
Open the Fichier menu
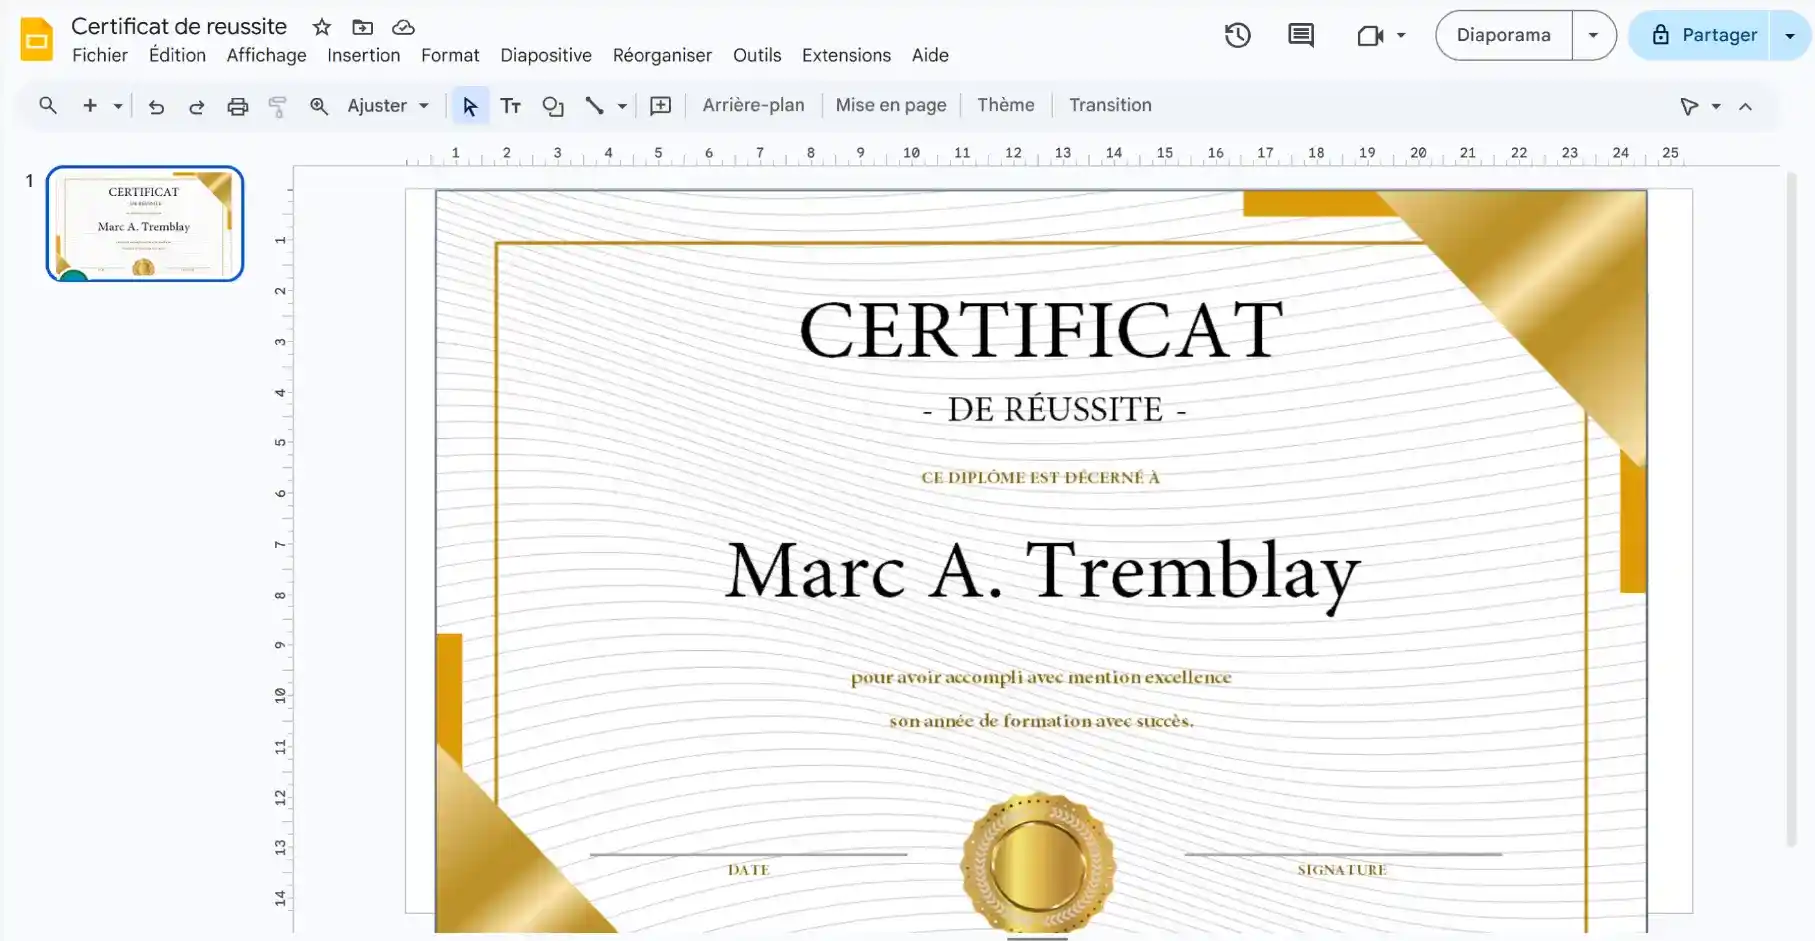100,56
